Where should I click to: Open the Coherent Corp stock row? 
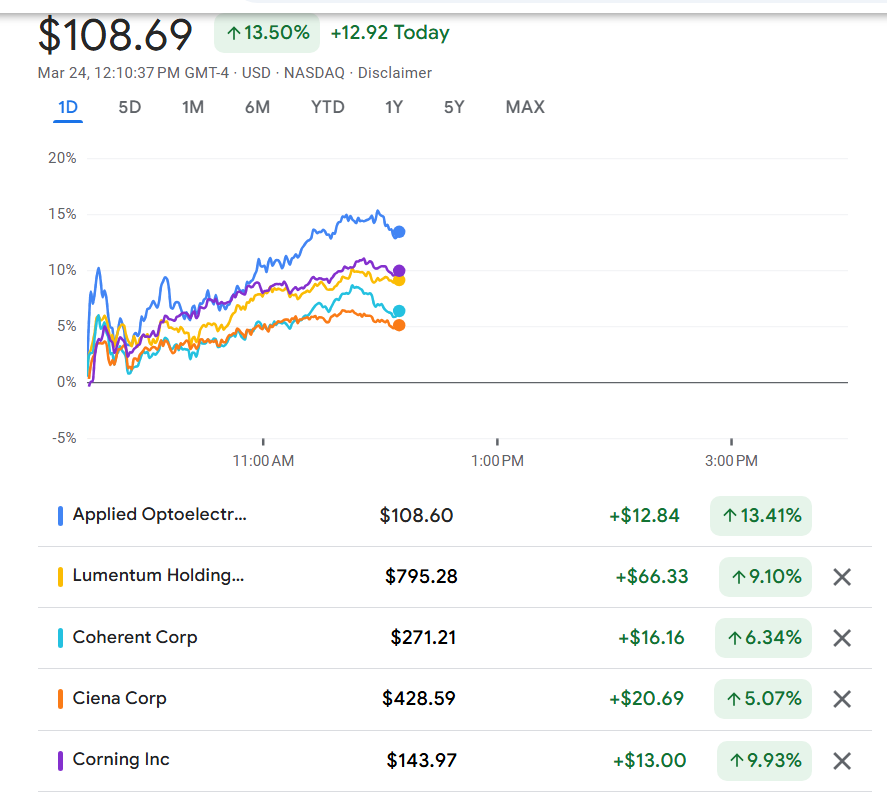click(x=455, y=638)
